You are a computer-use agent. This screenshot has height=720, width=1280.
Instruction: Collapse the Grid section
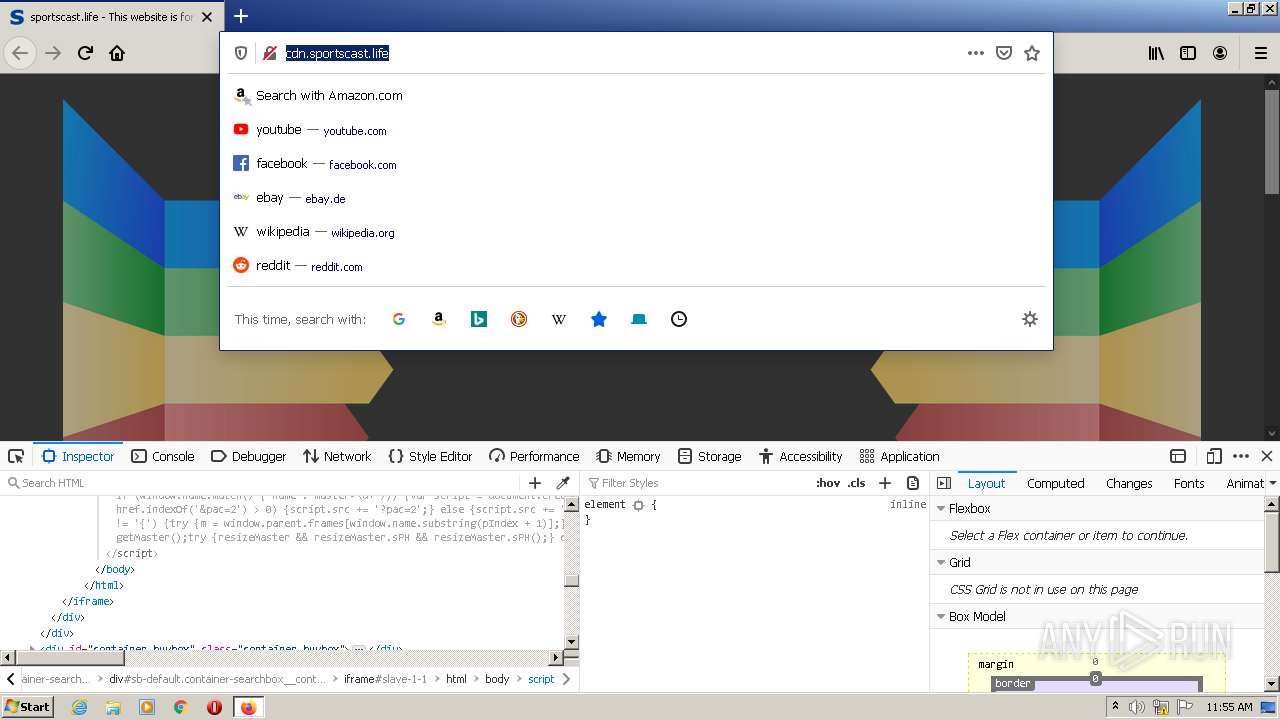click(x=941, y=562)
